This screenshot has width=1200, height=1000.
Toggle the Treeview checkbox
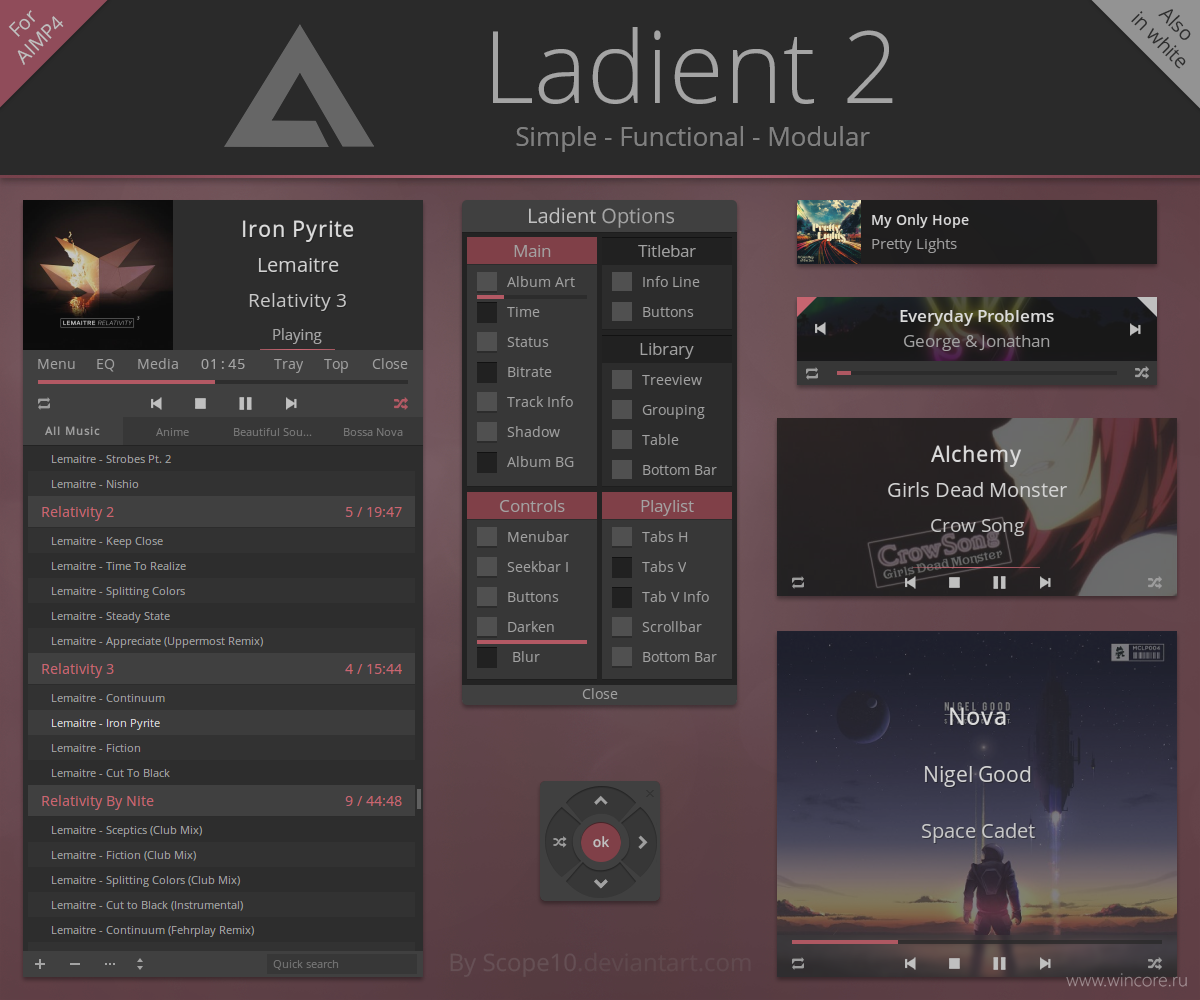coord(622,380)
